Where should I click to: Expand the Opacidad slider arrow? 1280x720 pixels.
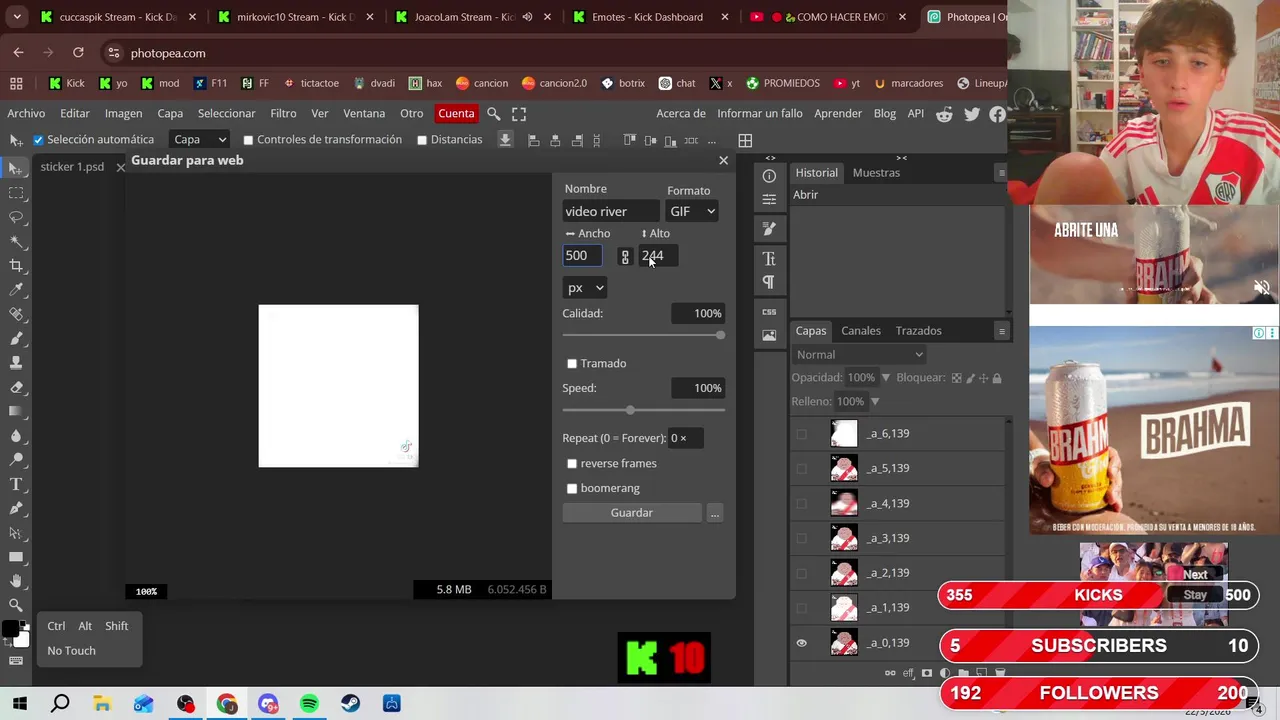885,378
